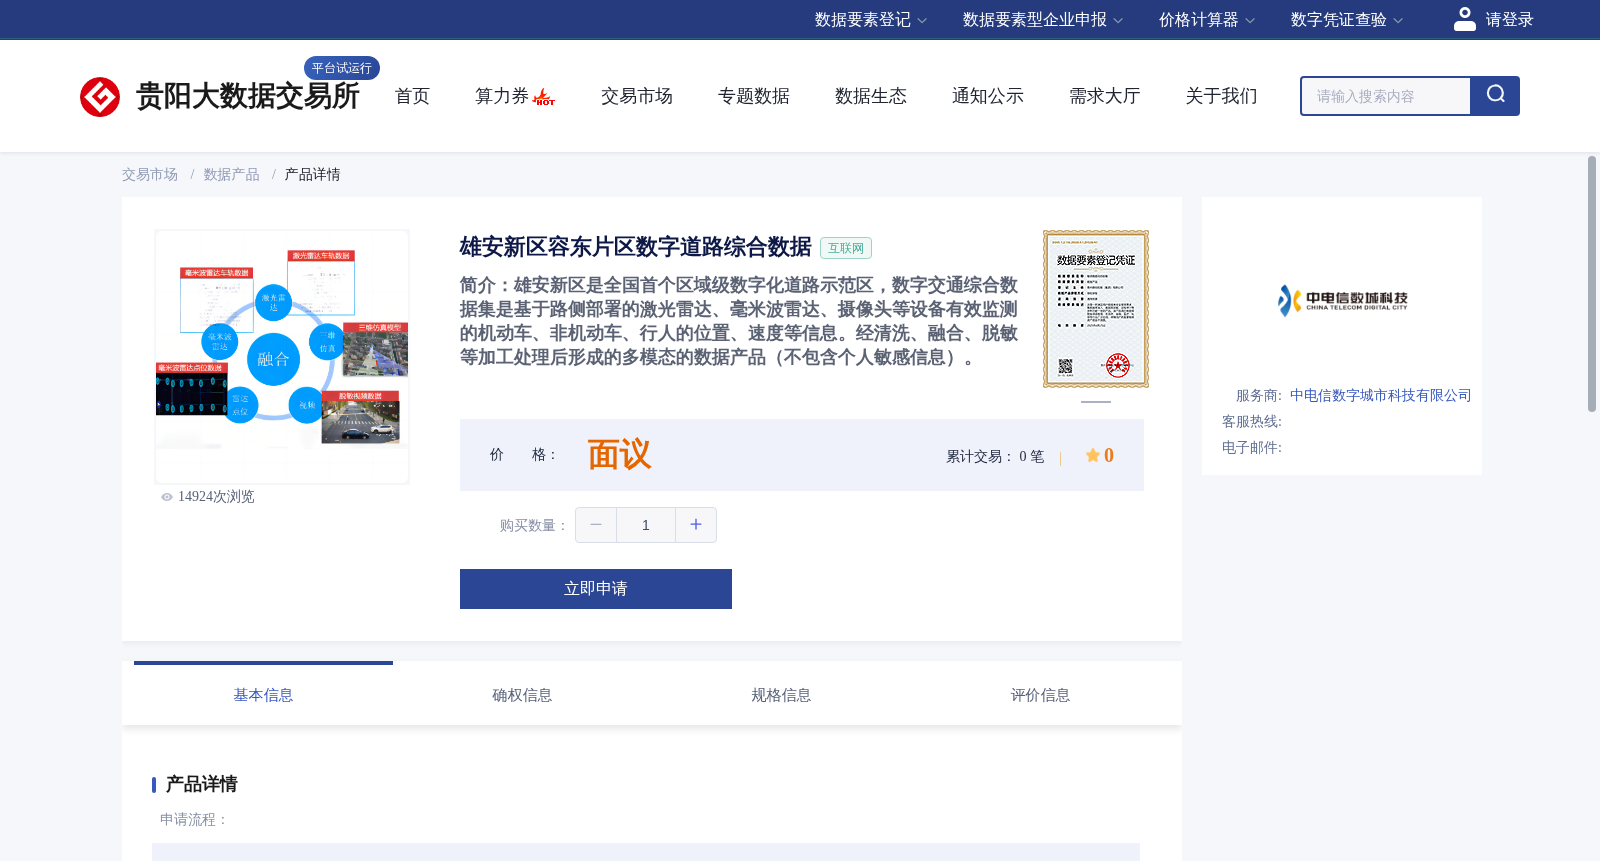This screenshot has width=1600, height=861.
Task: Open the 专题数据 nav item
Action: [x=754, y=96]
